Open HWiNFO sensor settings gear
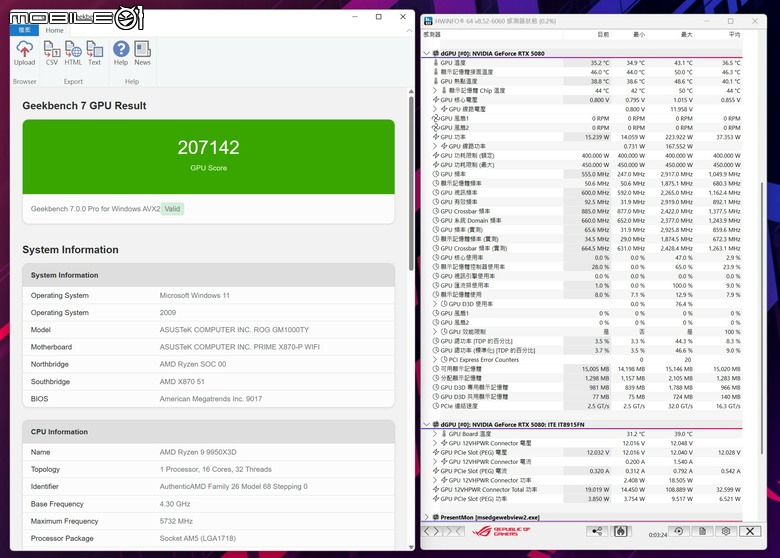The width and height of the screenshot is (780, 558). click(726, 531)
